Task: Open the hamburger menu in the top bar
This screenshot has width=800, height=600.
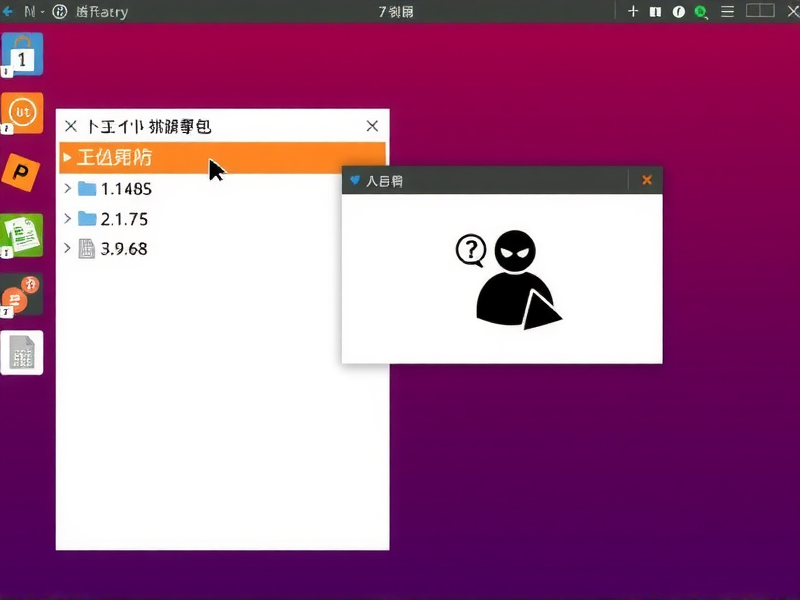Action: tap(727, 12)
